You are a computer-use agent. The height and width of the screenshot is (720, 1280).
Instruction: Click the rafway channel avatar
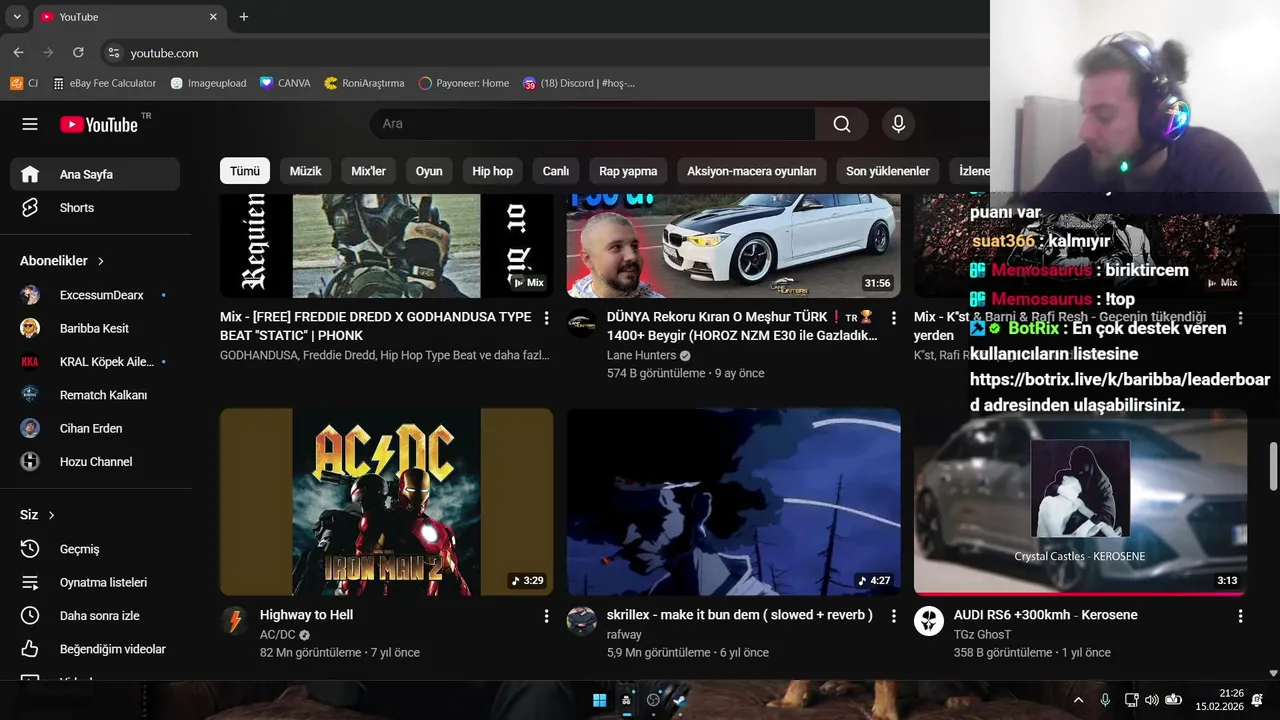582,621
